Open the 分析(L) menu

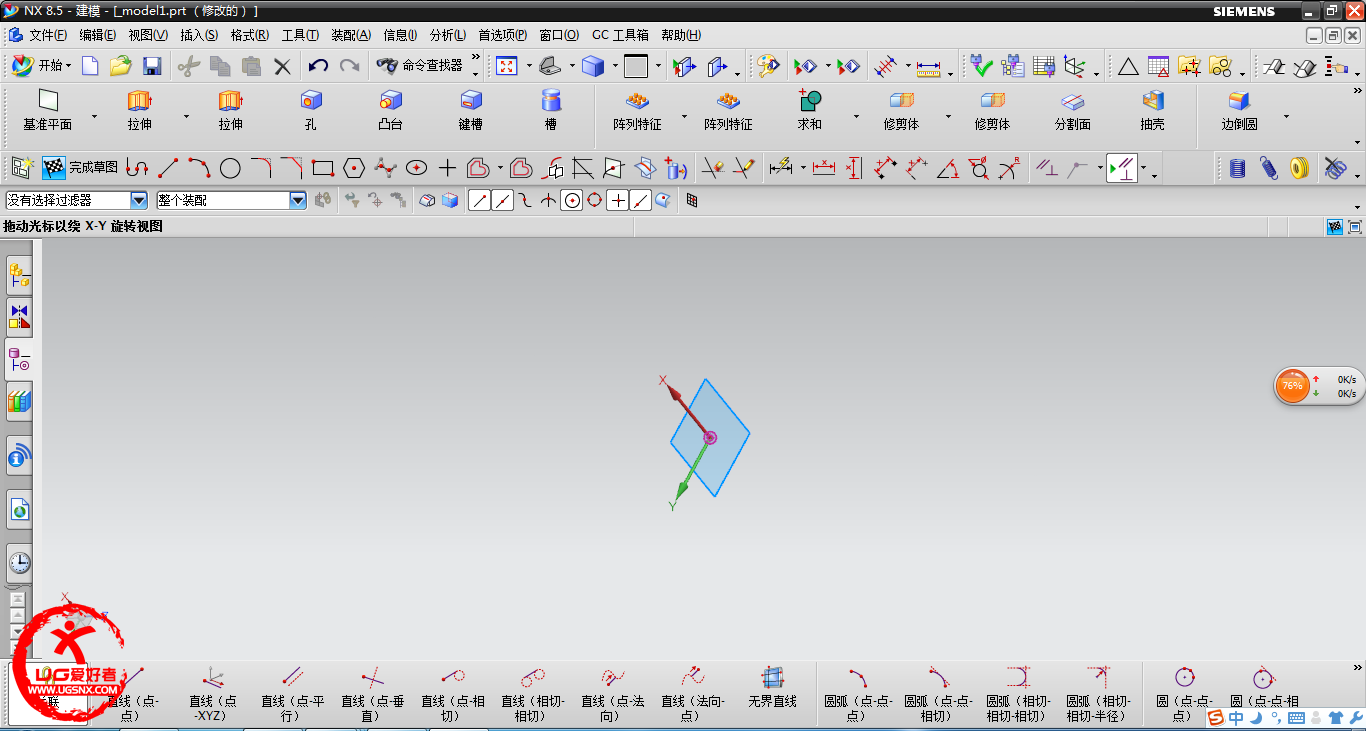448,35
